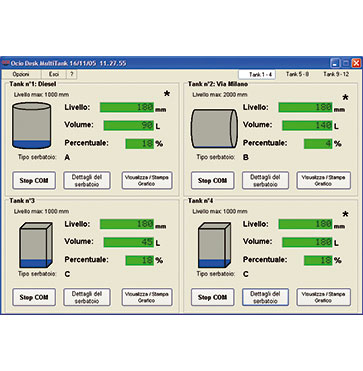
Task: Open Dettagli del serbatoio for Tank n°3
Action: (87, 297)
